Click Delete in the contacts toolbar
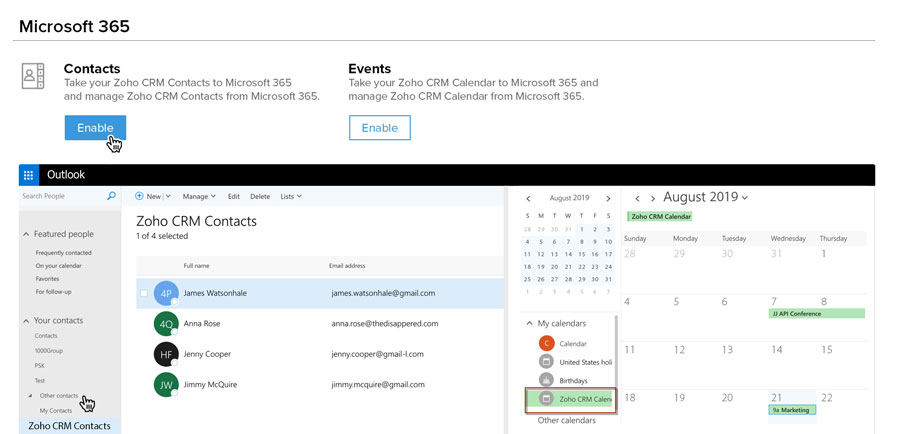The image size is (900, 434). click(260, 197)
